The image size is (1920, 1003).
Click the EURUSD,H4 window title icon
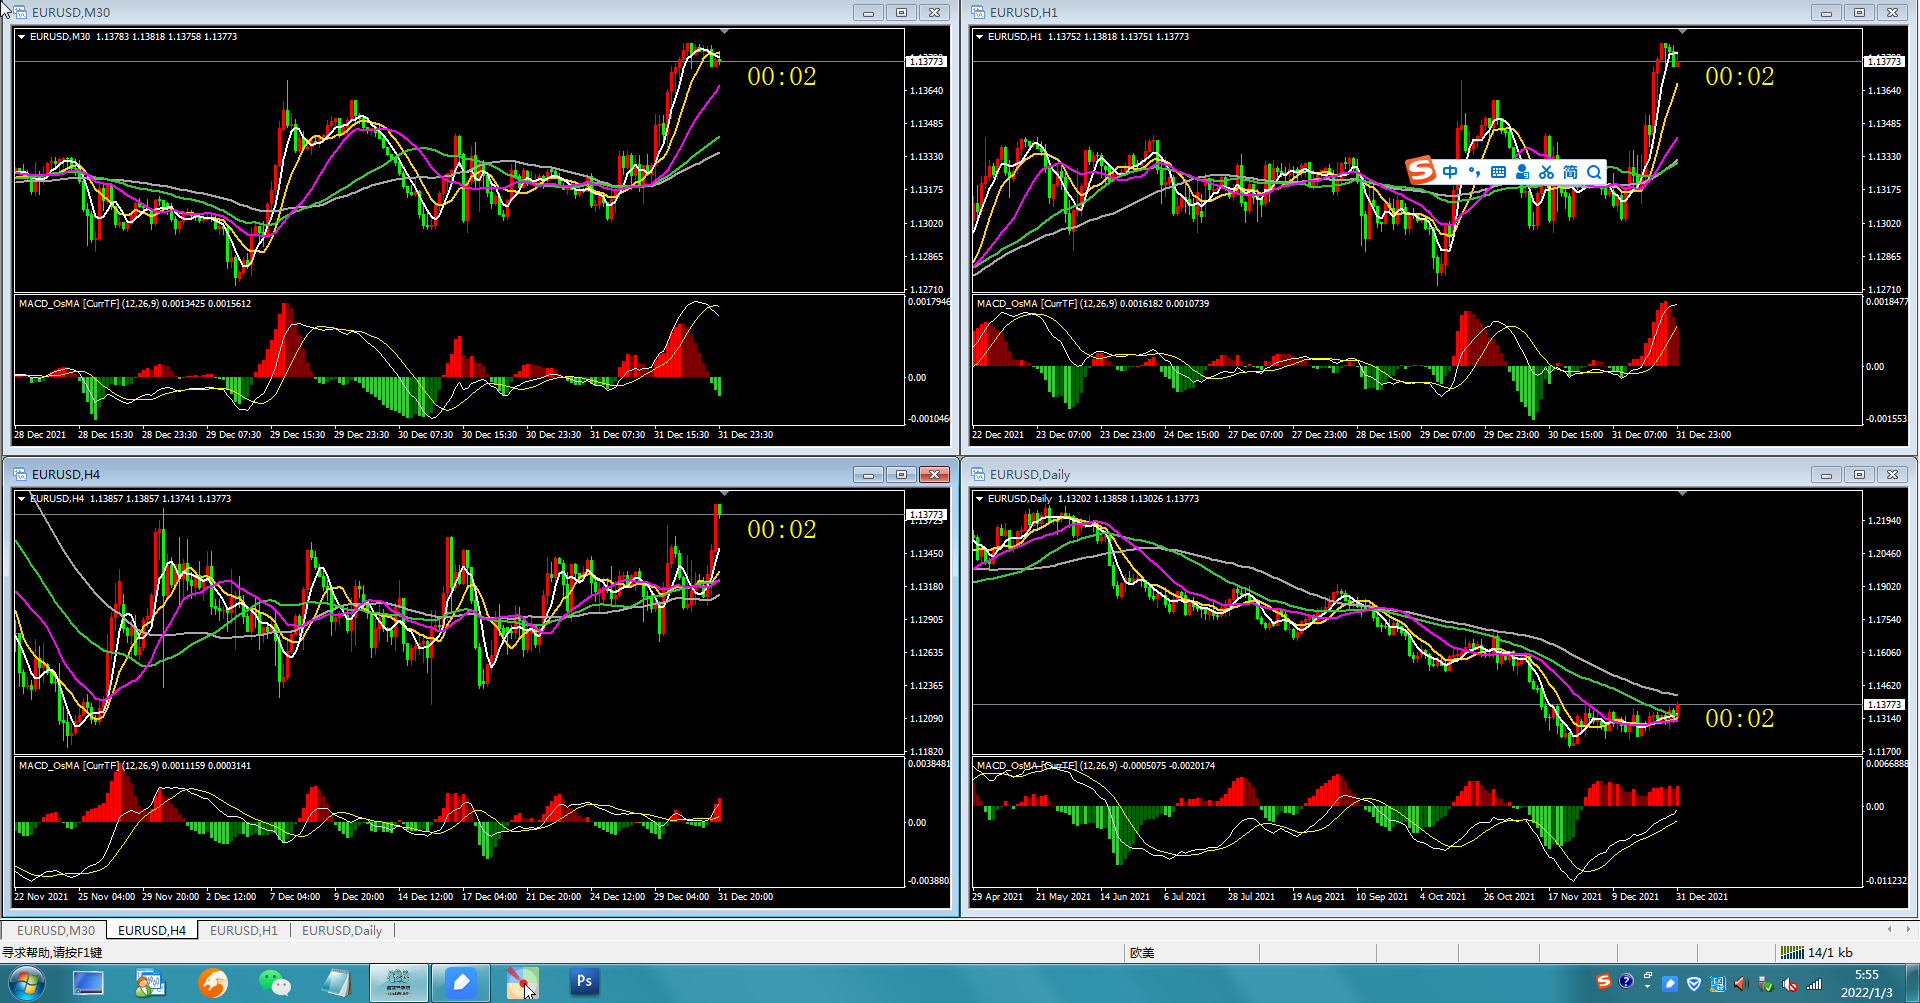coord(20,474)
